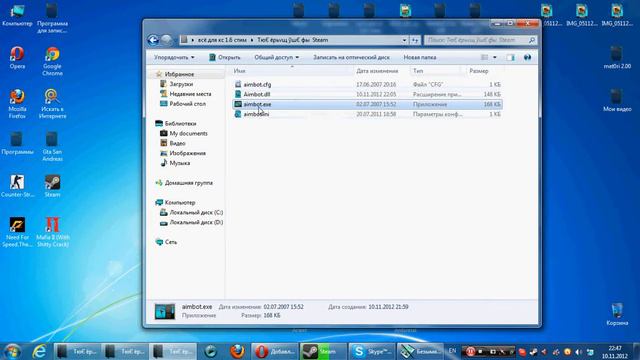Click the Открыть toolbar button
This screenshot has width=640, height=360.
(x=224, y=58)
